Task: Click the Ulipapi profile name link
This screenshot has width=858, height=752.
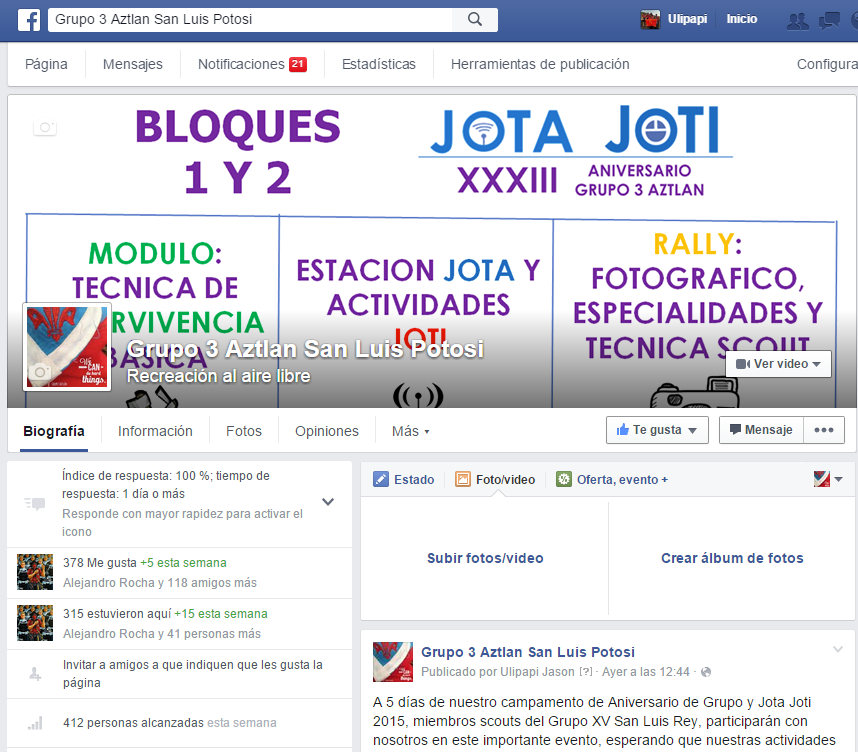Action: (687, 19)
